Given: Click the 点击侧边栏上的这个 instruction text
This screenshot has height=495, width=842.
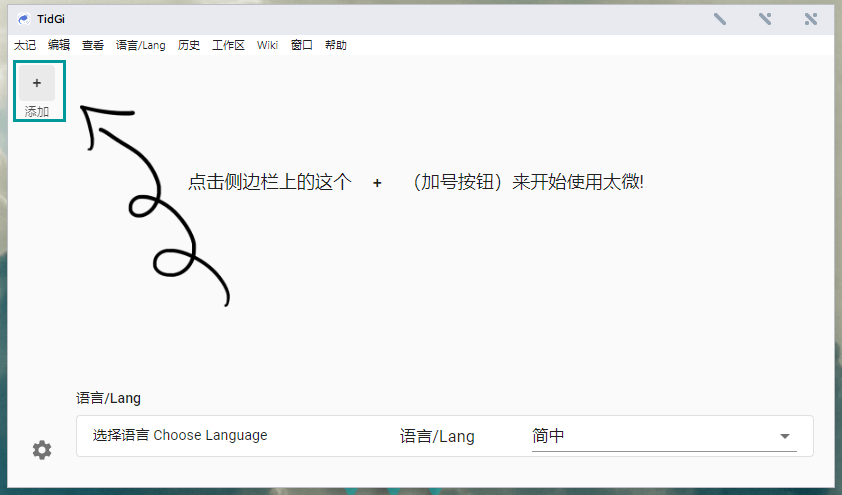Looking at the screenshot, I should pyautogui.click(x=270, y=182).
